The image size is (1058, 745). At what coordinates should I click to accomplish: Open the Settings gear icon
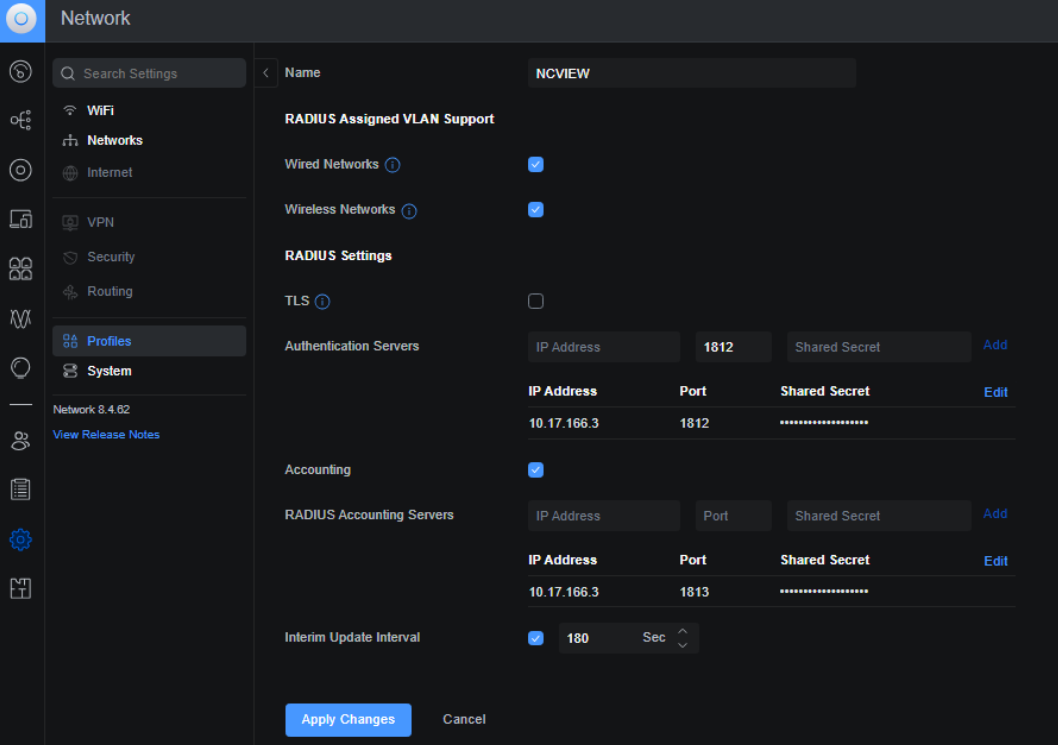click(20, 539)
